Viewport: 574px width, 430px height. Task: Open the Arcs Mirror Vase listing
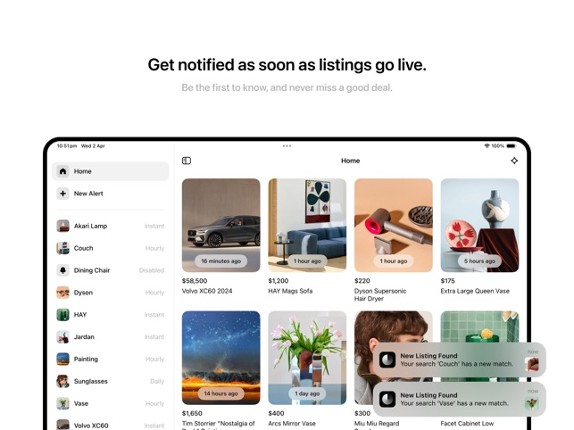pos(307,358)
